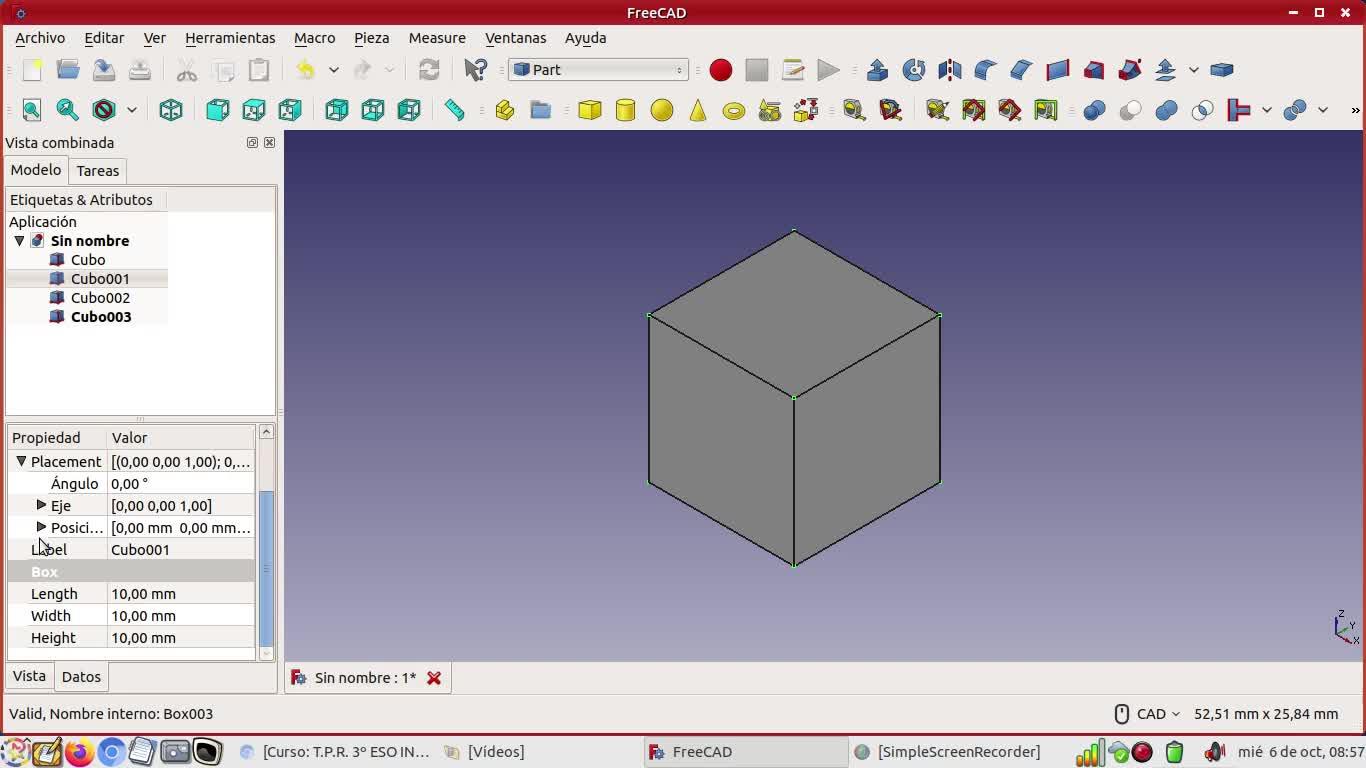Switch to the Tareas tab
The height and width of the screenshot is (768, 1366).
pos(97,171)
